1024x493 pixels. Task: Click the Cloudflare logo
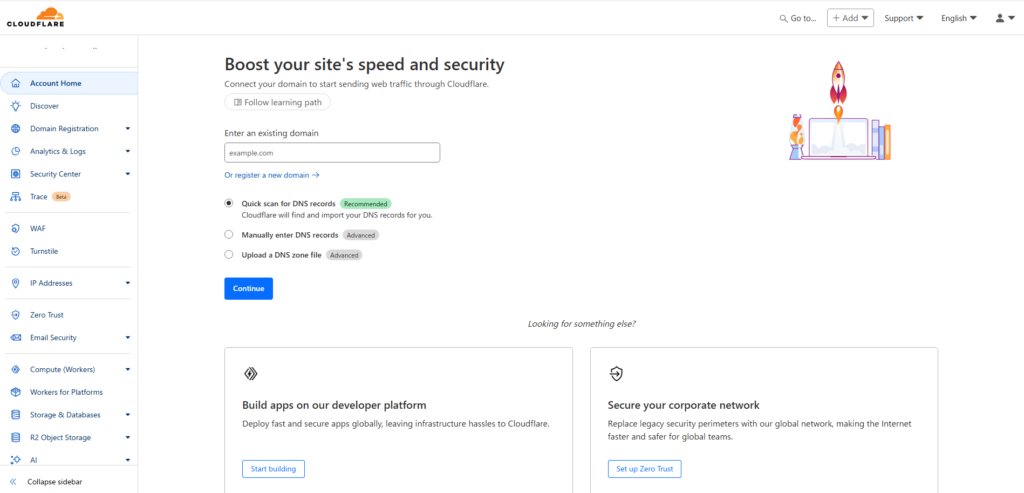(34, 17)
